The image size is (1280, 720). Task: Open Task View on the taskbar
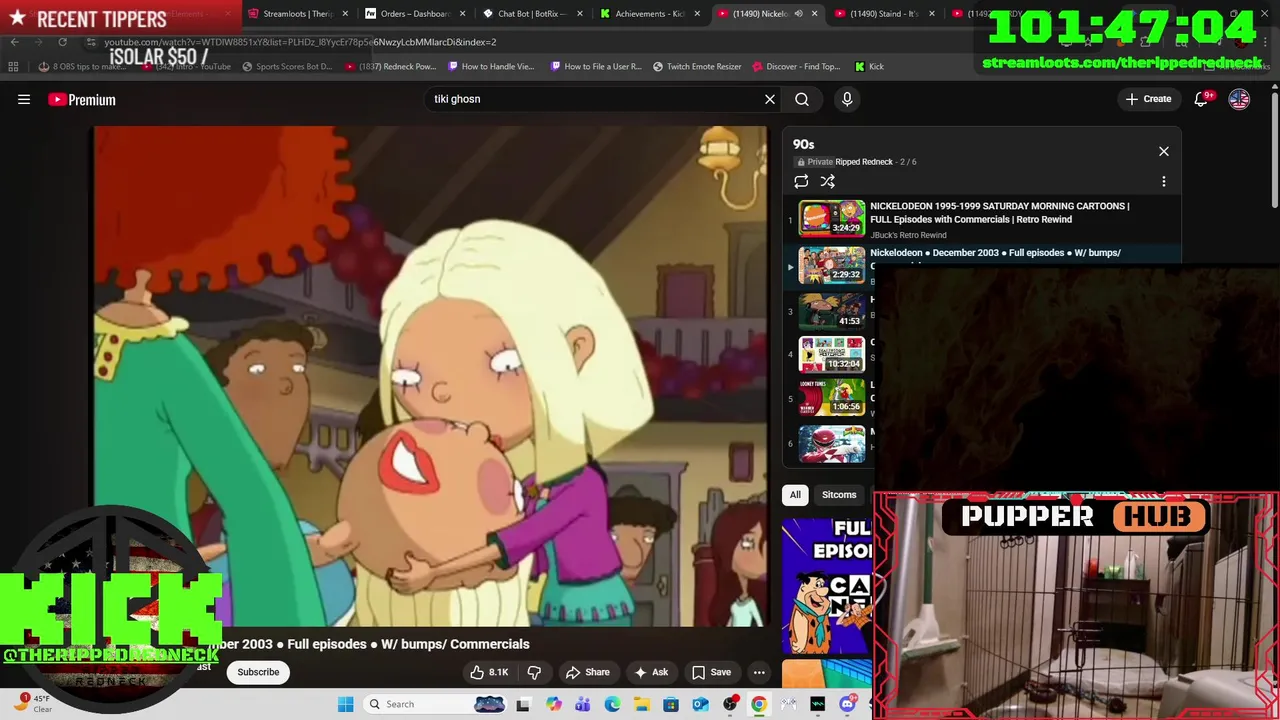[x=523, y=704]
